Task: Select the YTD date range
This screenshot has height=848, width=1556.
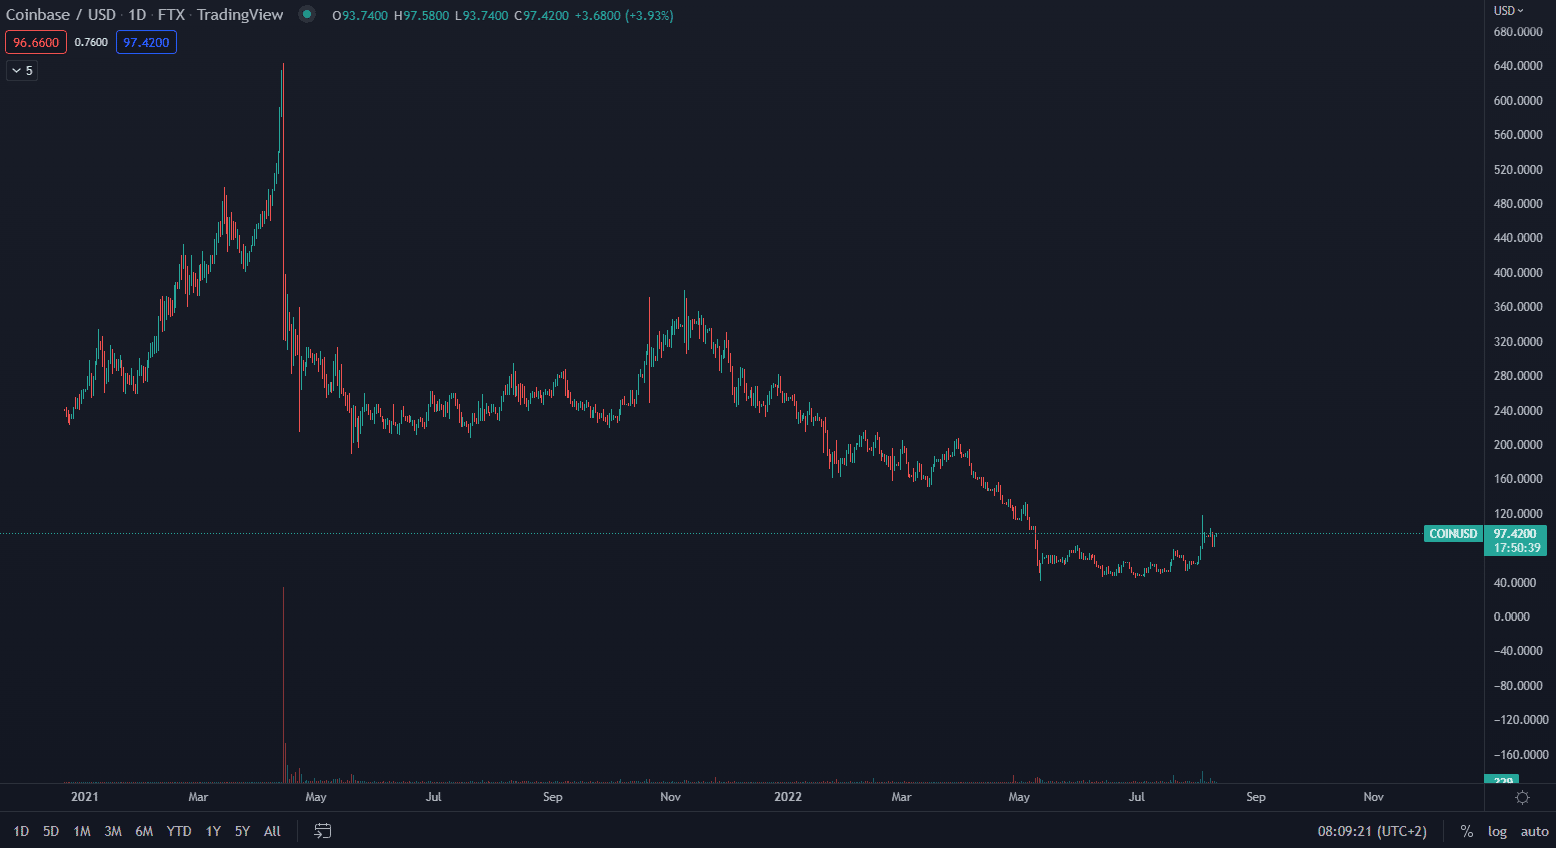Action: tap(179, 831)
